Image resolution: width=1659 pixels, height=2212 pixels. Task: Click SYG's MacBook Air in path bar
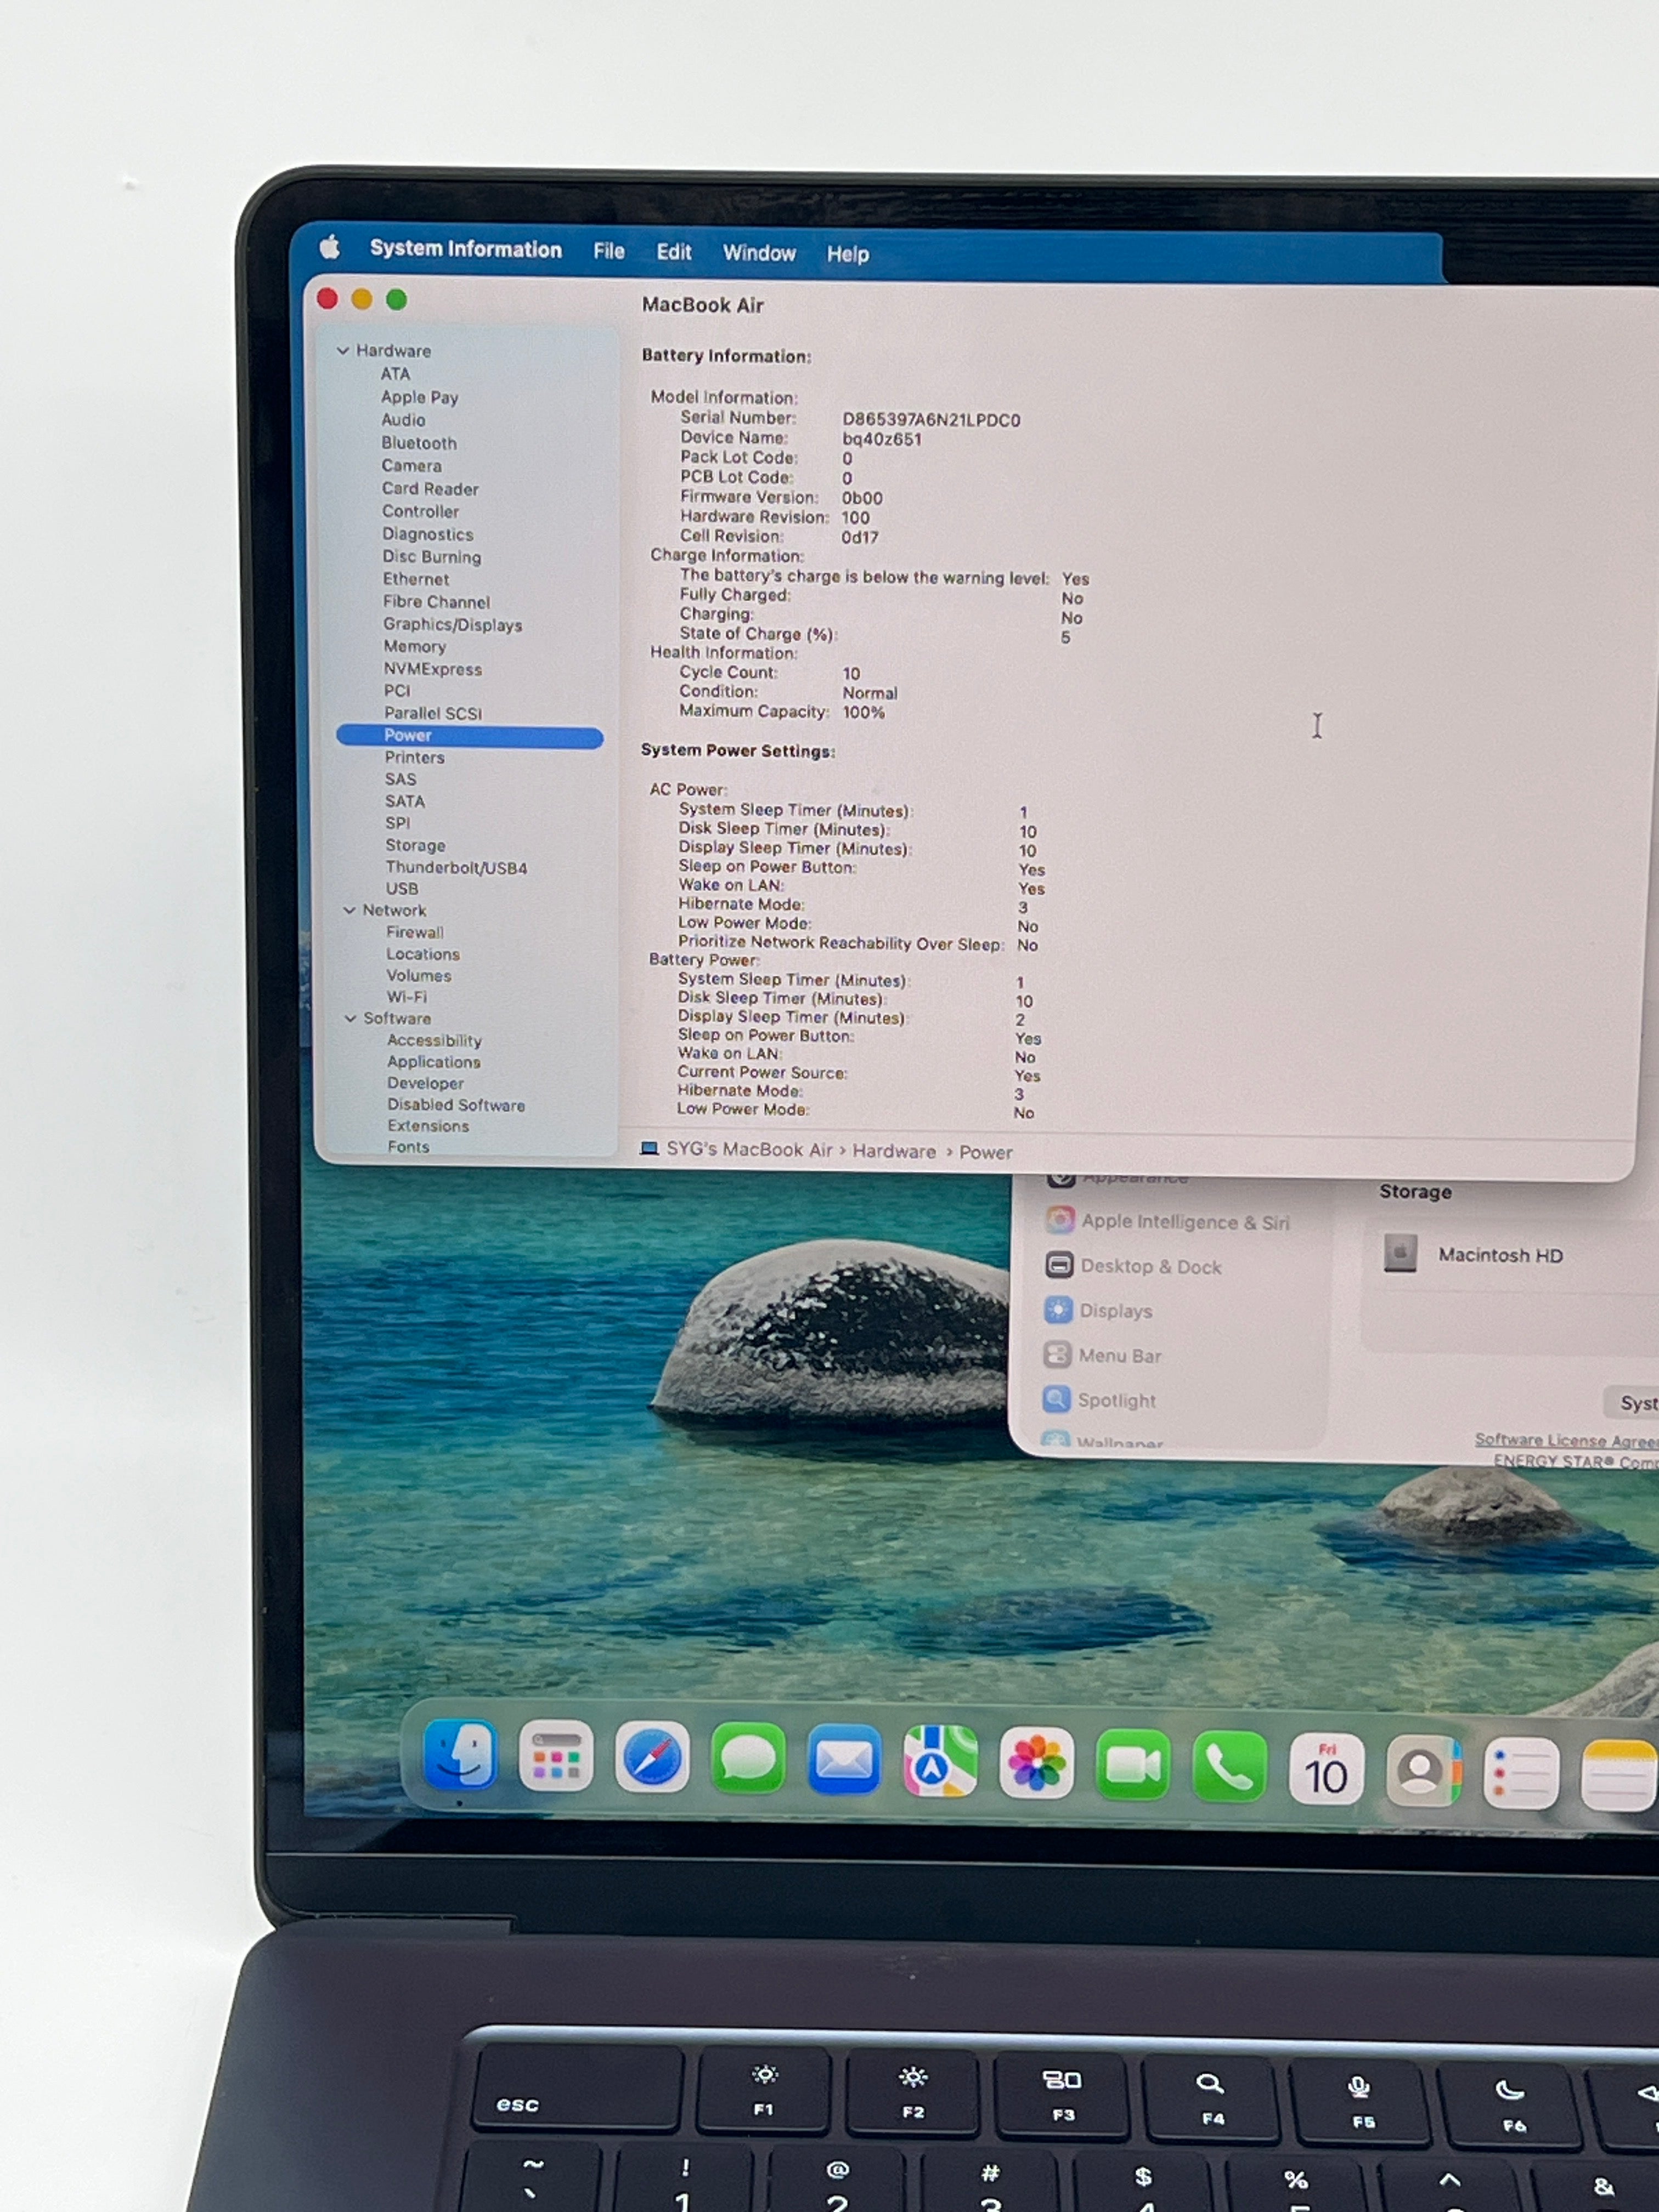click(749, 1149)
